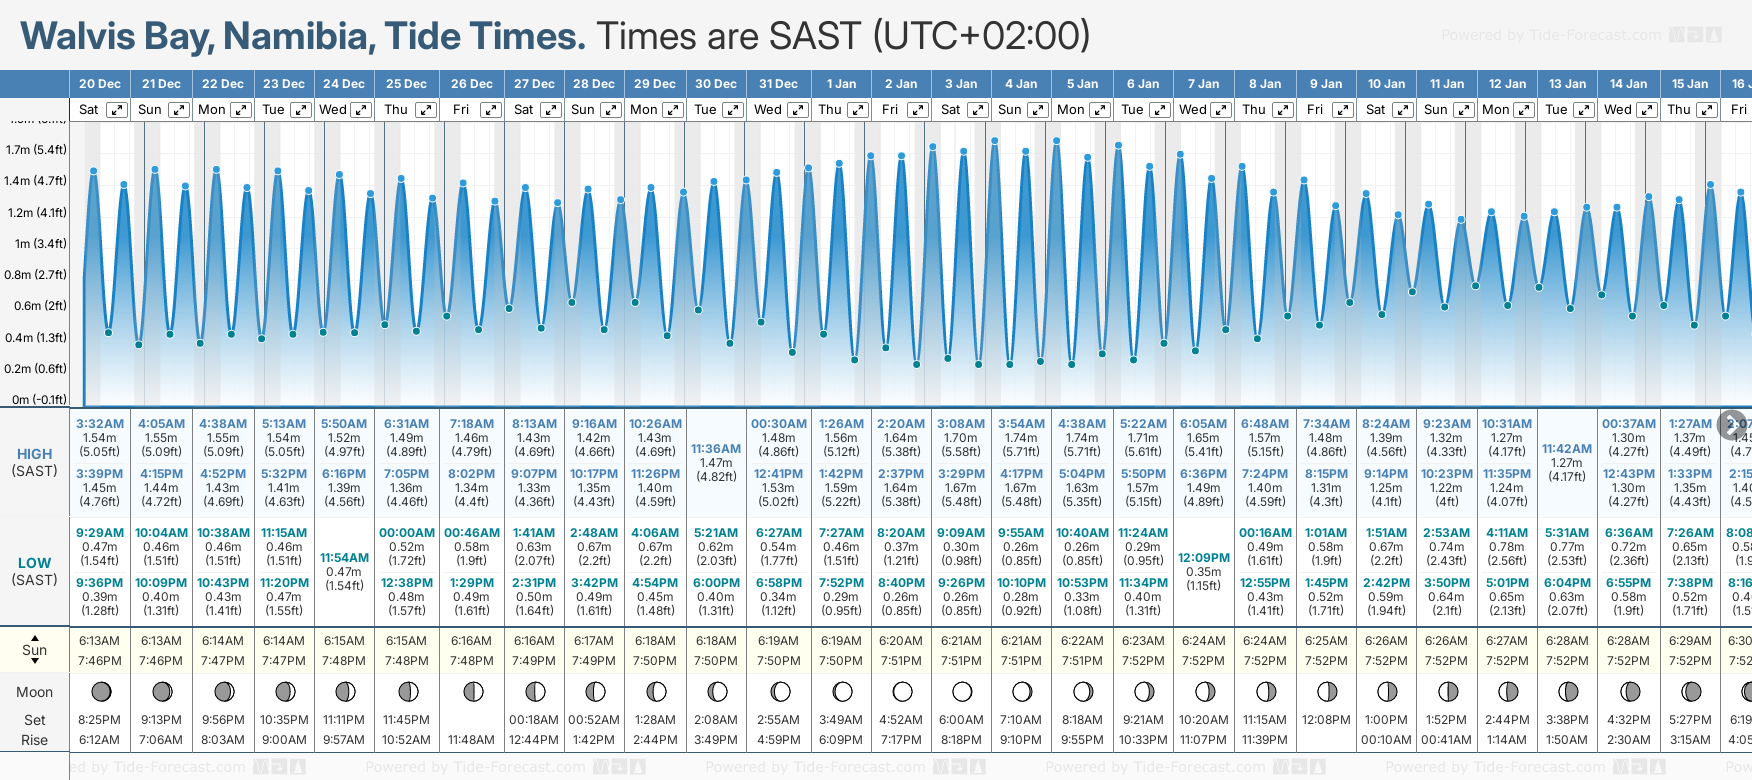The height and width of the screenshot is (780, 1752).
Task: Click the moon phase icon for 10 Jan
Action: [x=1387, y=691]
